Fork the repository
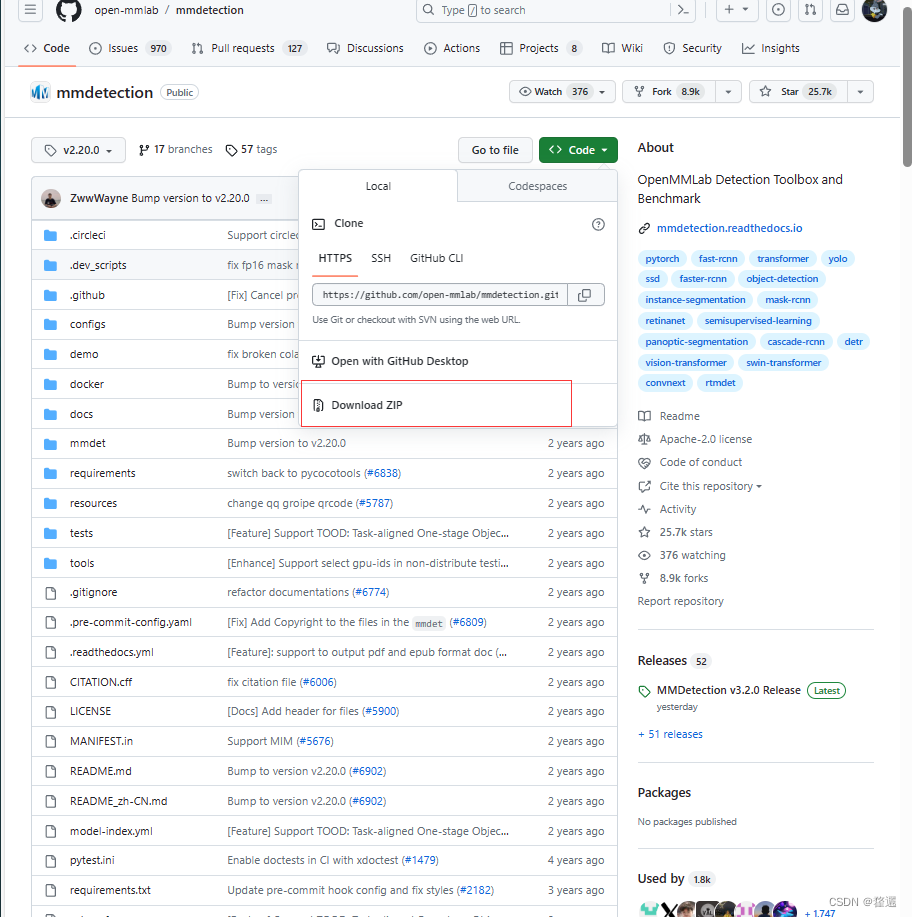 669,92
